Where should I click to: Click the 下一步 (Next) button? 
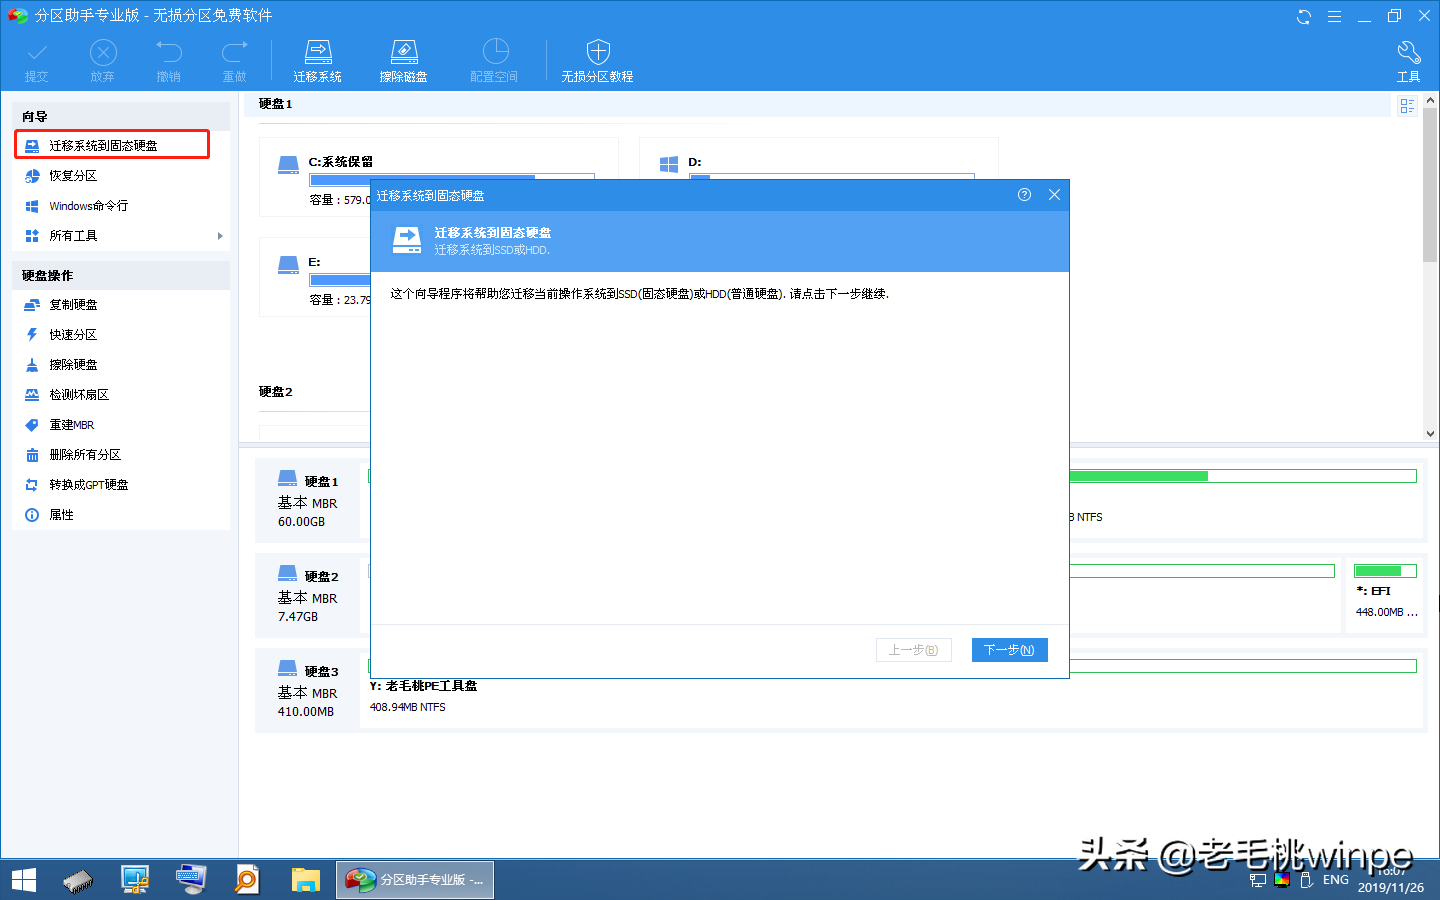tap(1009, 649)
